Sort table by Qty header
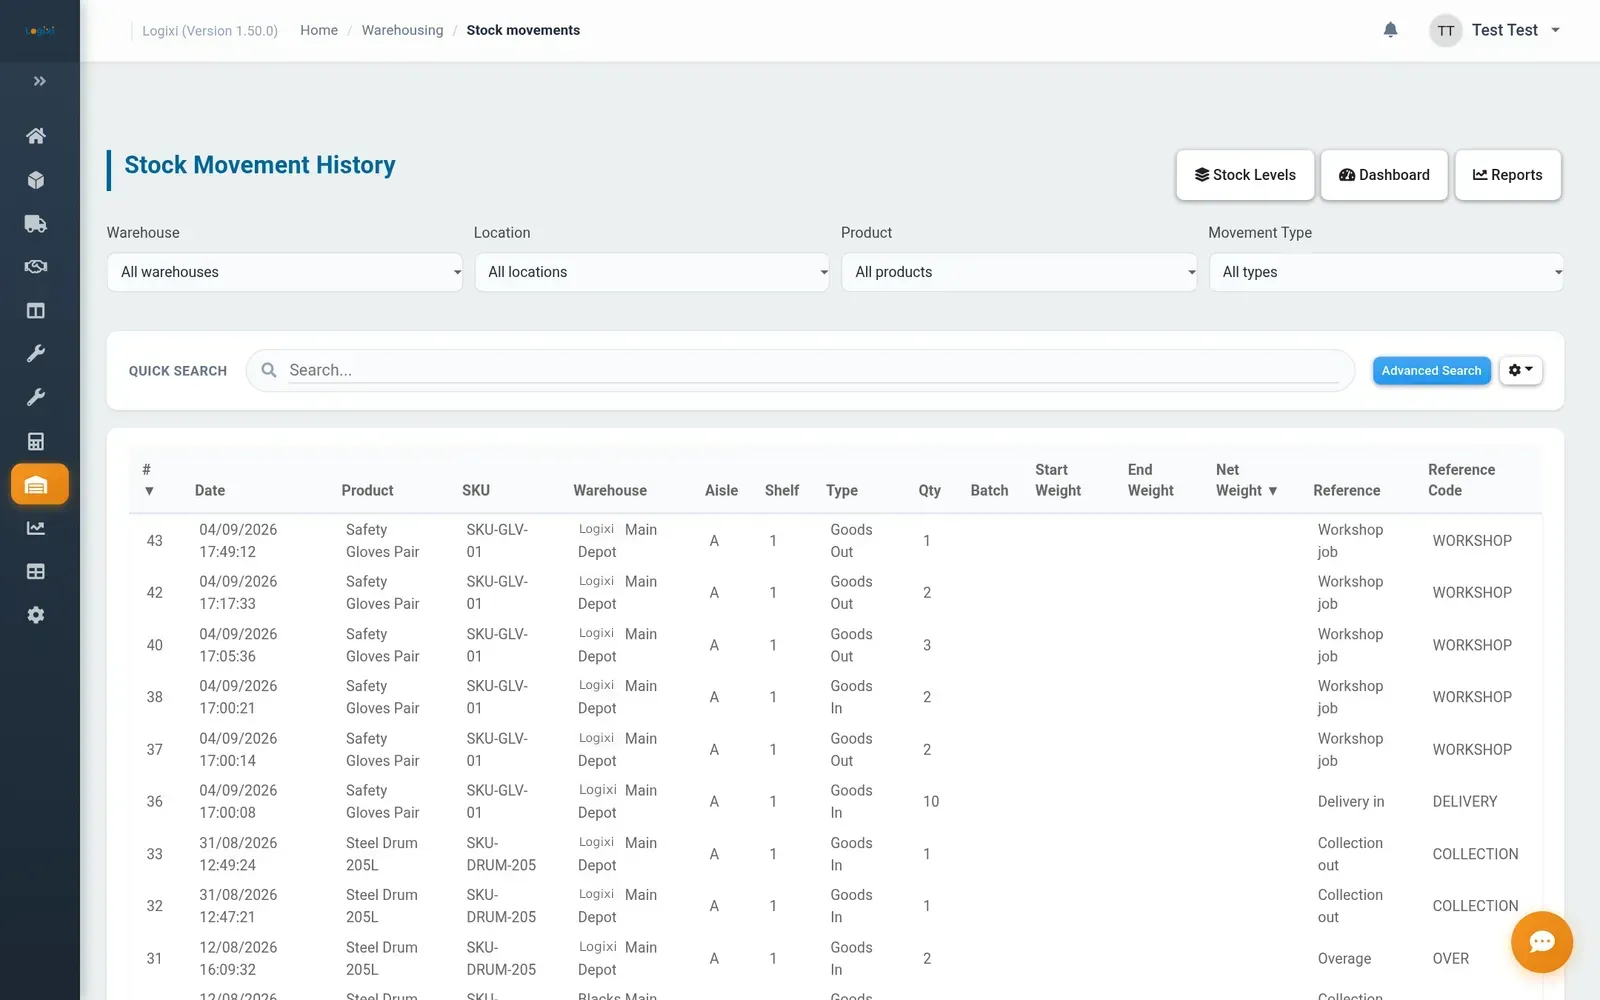Image resolution: width=1600 pixels, height=1000 pixels. (929, 490)
